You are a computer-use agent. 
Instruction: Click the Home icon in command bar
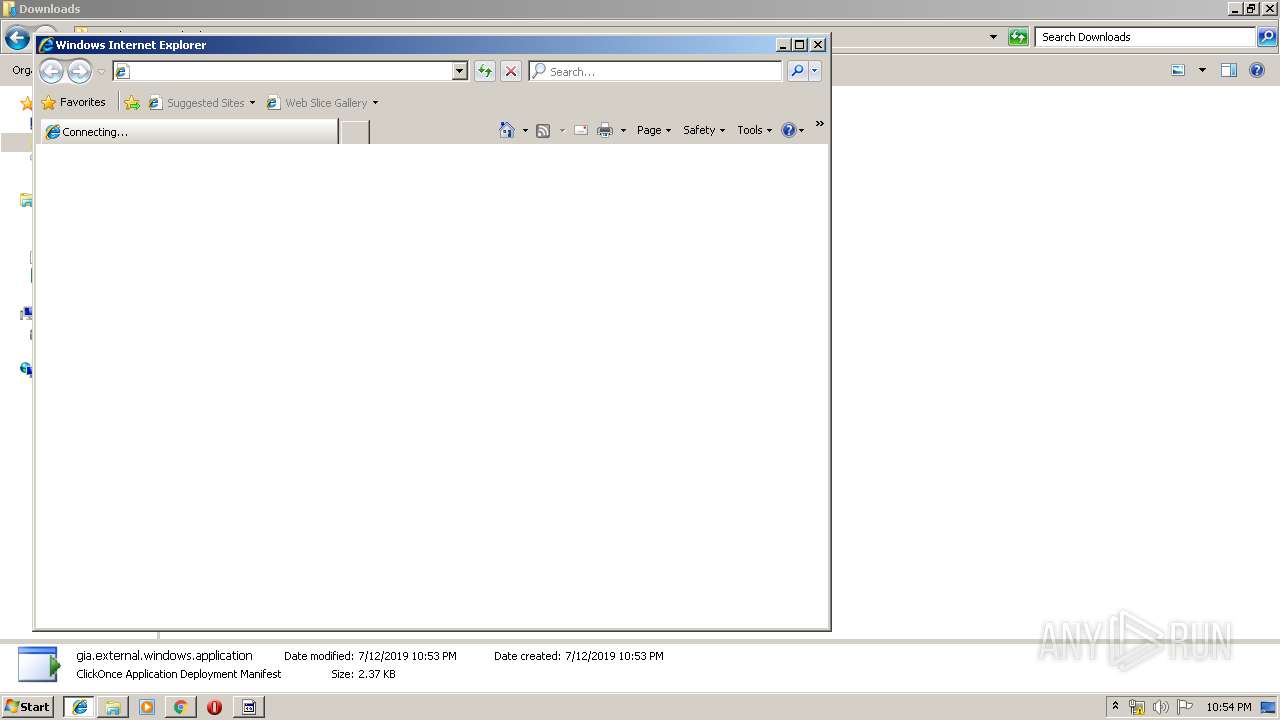(507, 130)
